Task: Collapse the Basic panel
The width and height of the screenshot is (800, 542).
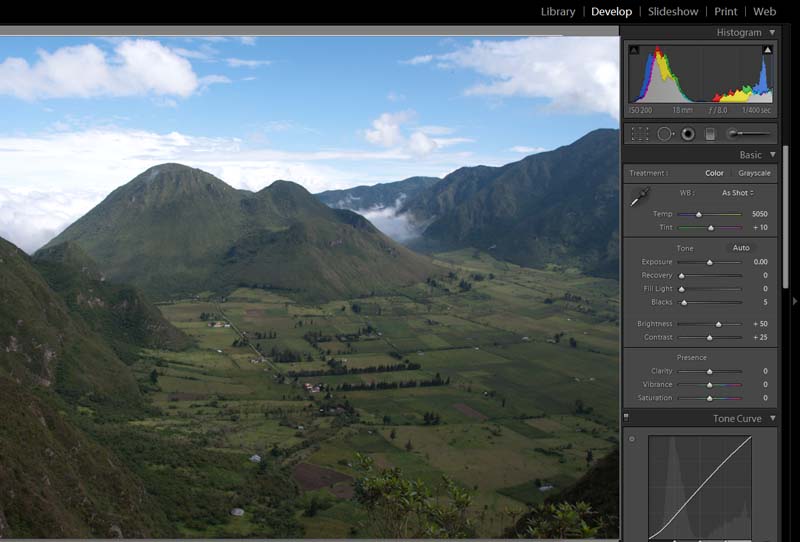Action: (772, 154)
